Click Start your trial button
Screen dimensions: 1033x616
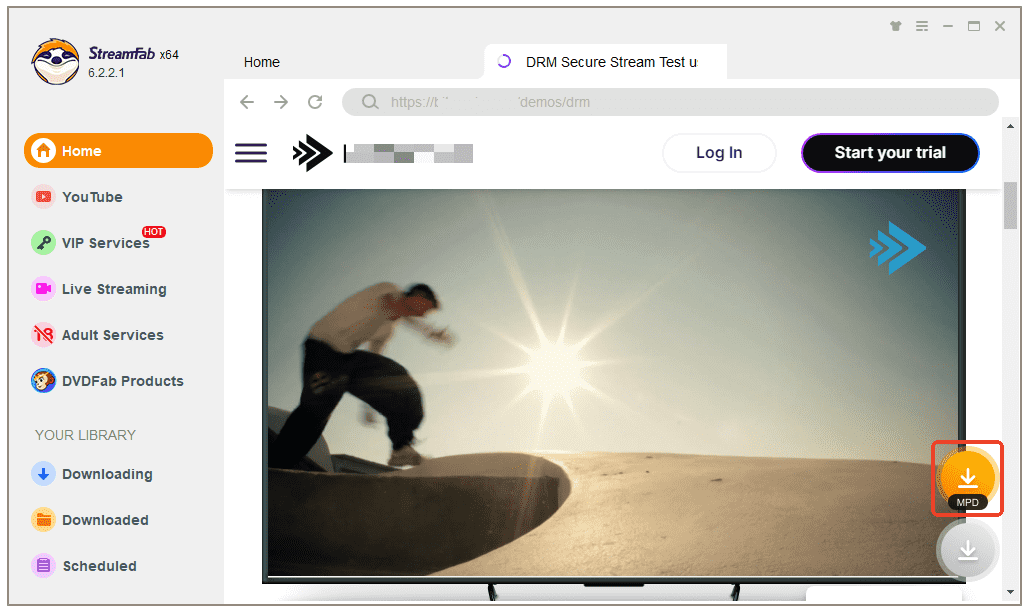click(890, 153)
